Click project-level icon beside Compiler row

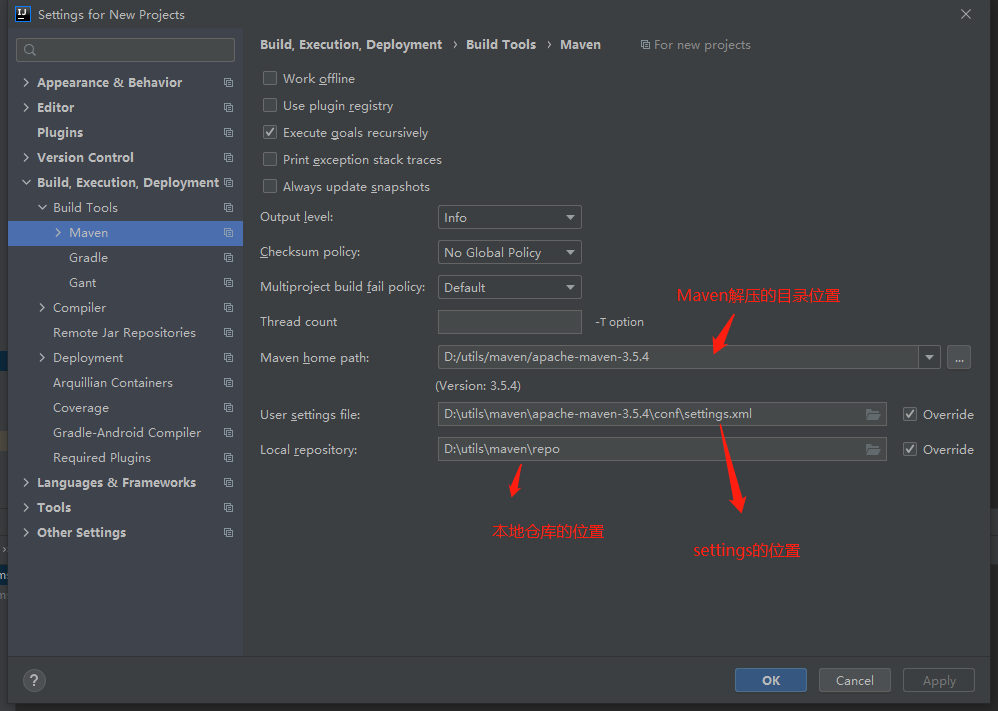228,307
